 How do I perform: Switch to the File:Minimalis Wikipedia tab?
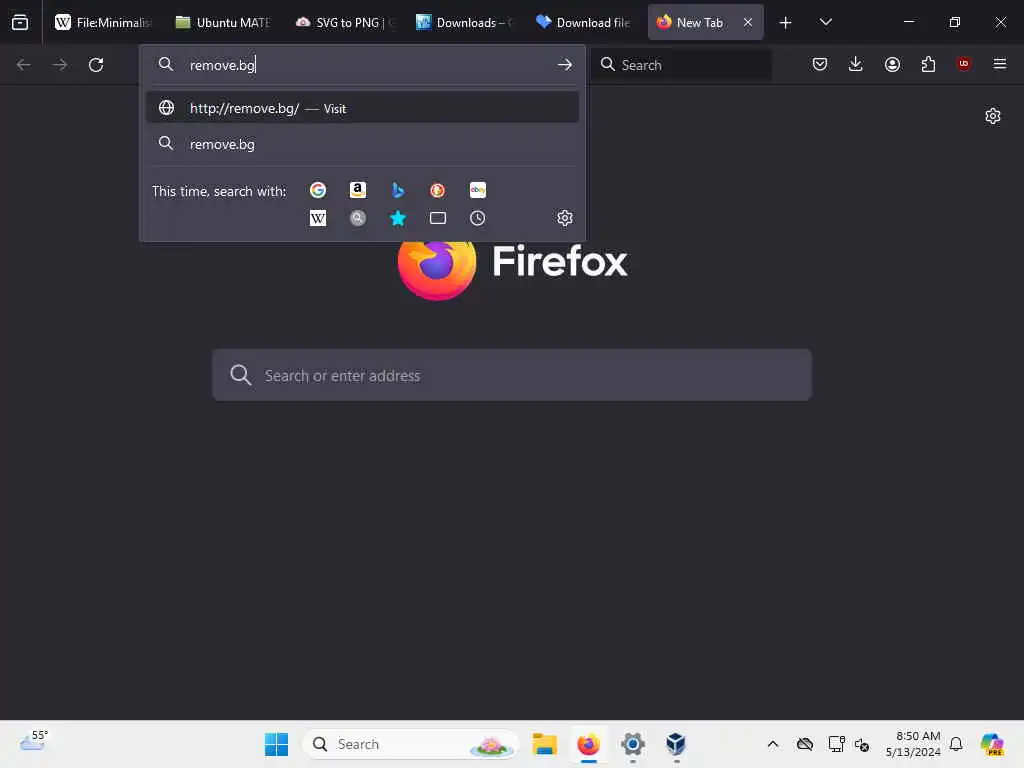click(103, 23)
